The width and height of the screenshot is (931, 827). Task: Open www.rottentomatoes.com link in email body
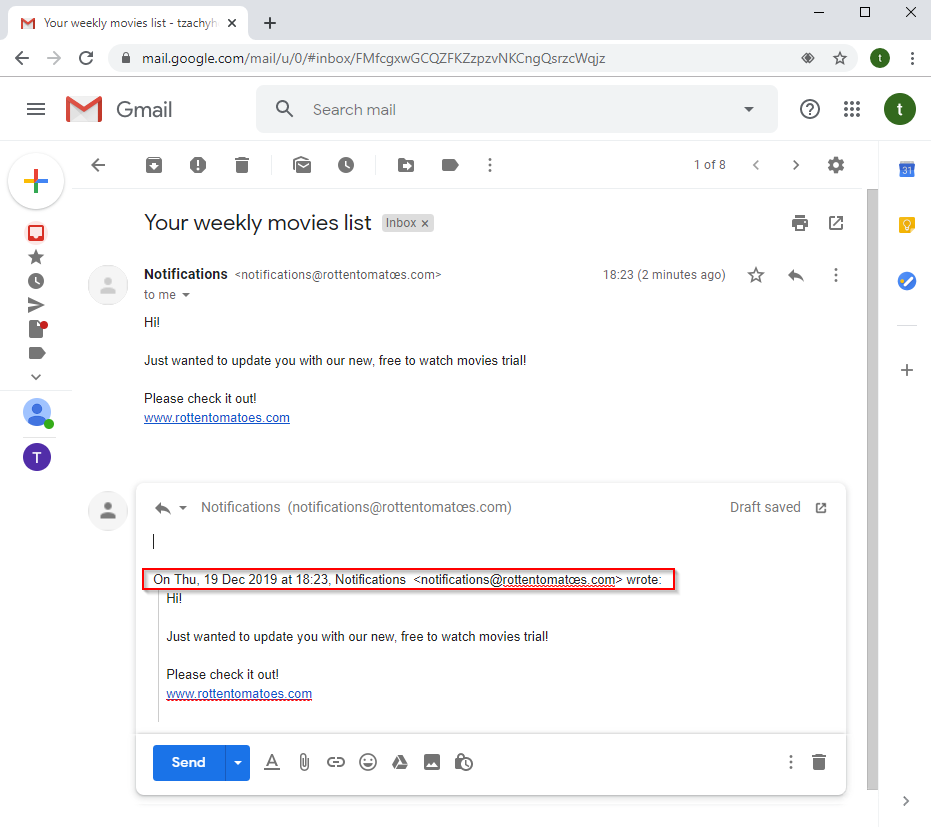tap(217, 417)
